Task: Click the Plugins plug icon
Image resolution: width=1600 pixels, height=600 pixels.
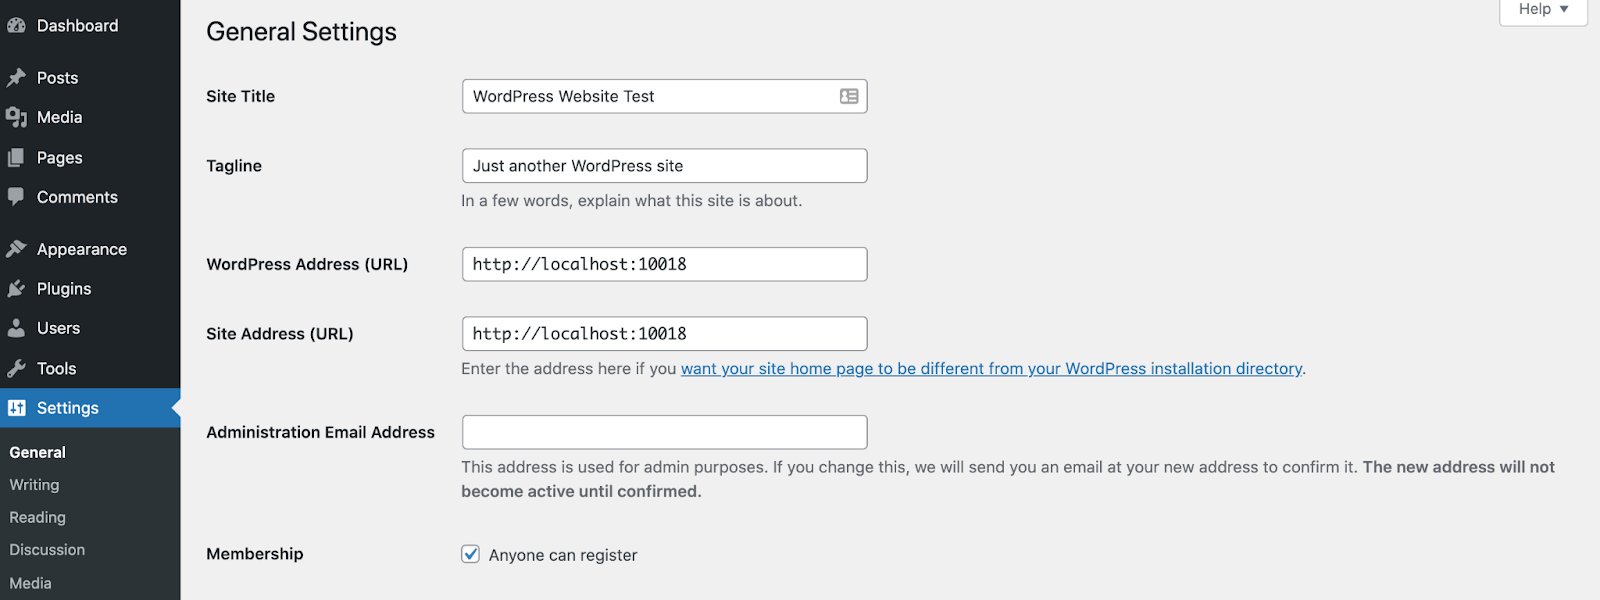Action: pyautogui.click(x=16, y=289)
